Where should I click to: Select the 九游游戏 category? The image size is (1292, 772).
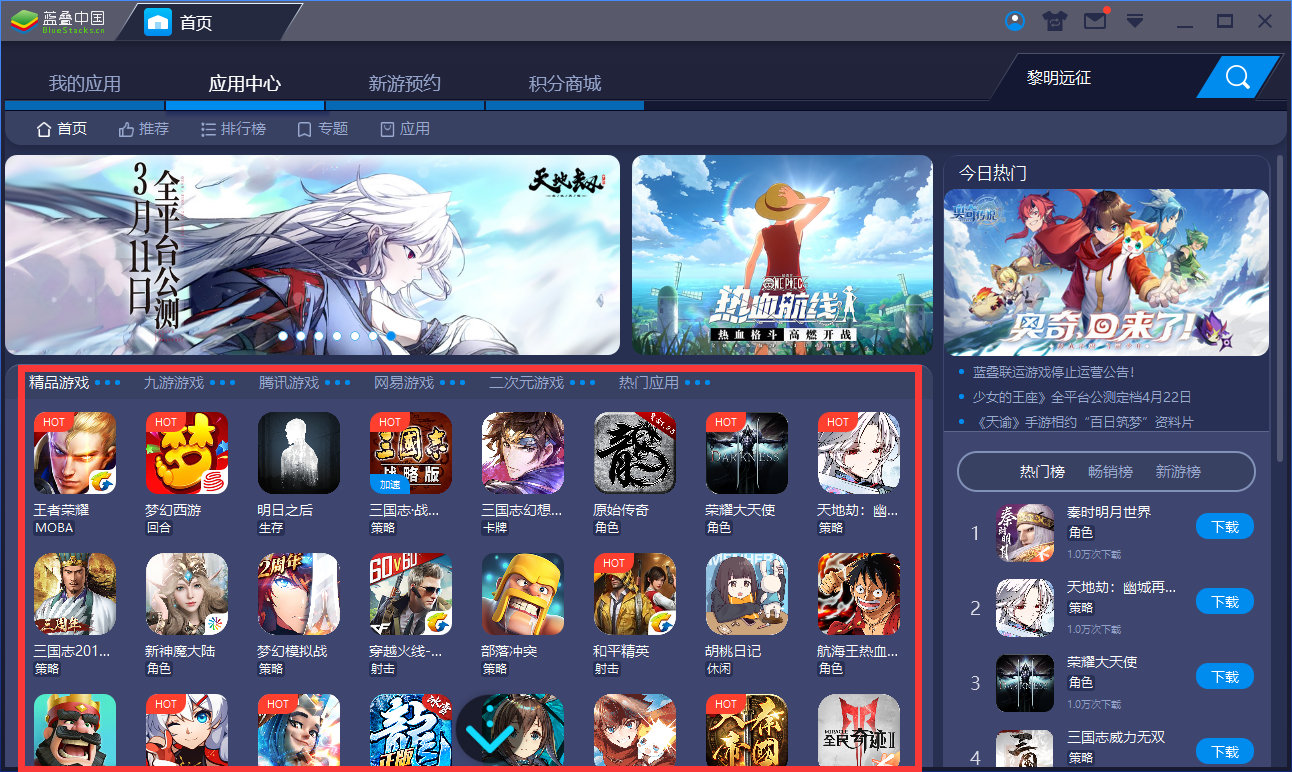coord(174,382)
